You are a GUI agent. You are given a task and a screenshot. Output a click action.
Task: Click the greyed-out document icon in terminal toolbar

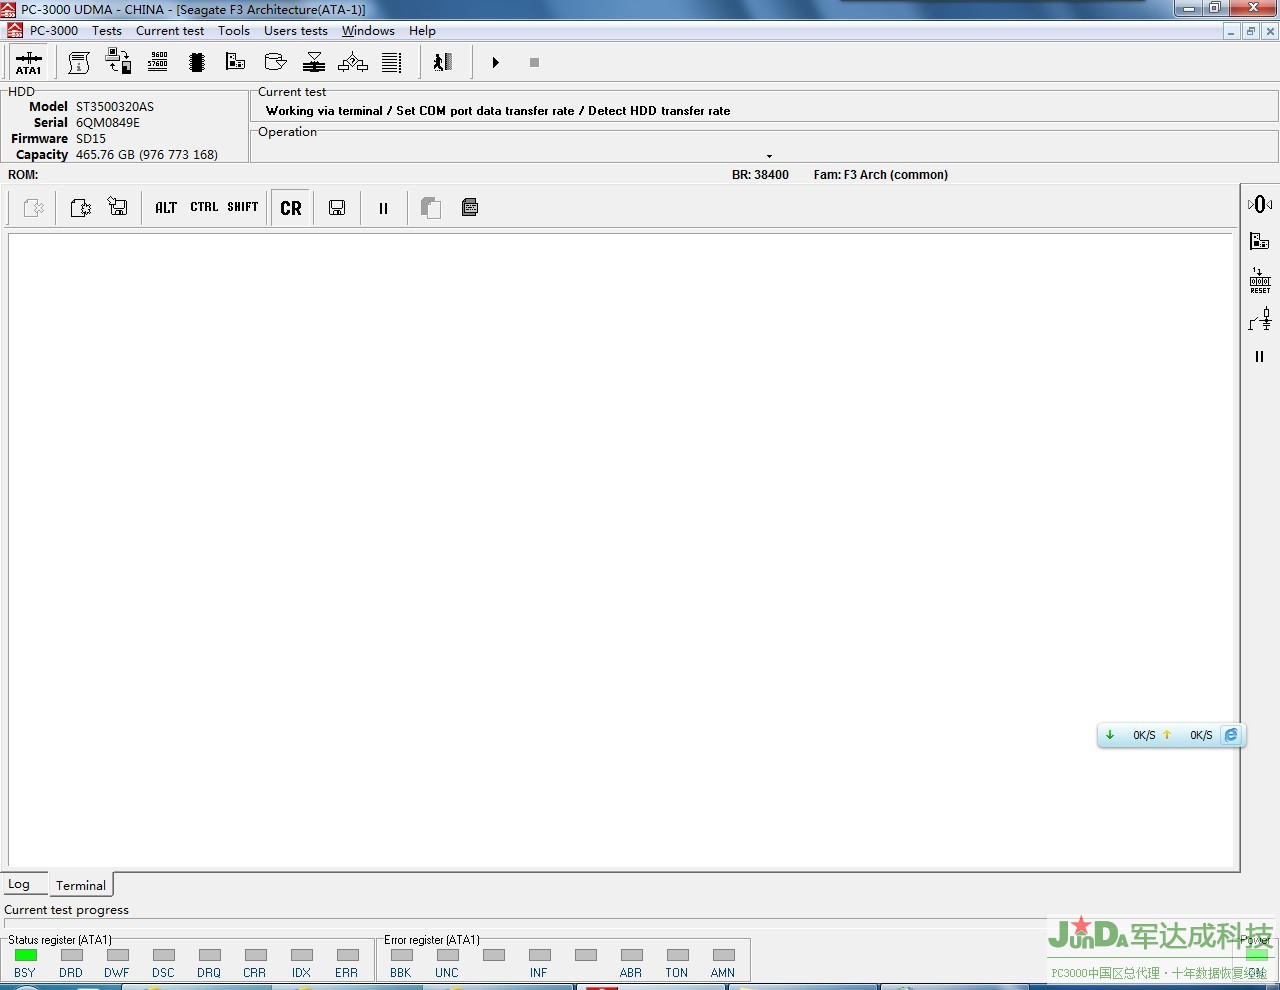pos(34,208)
